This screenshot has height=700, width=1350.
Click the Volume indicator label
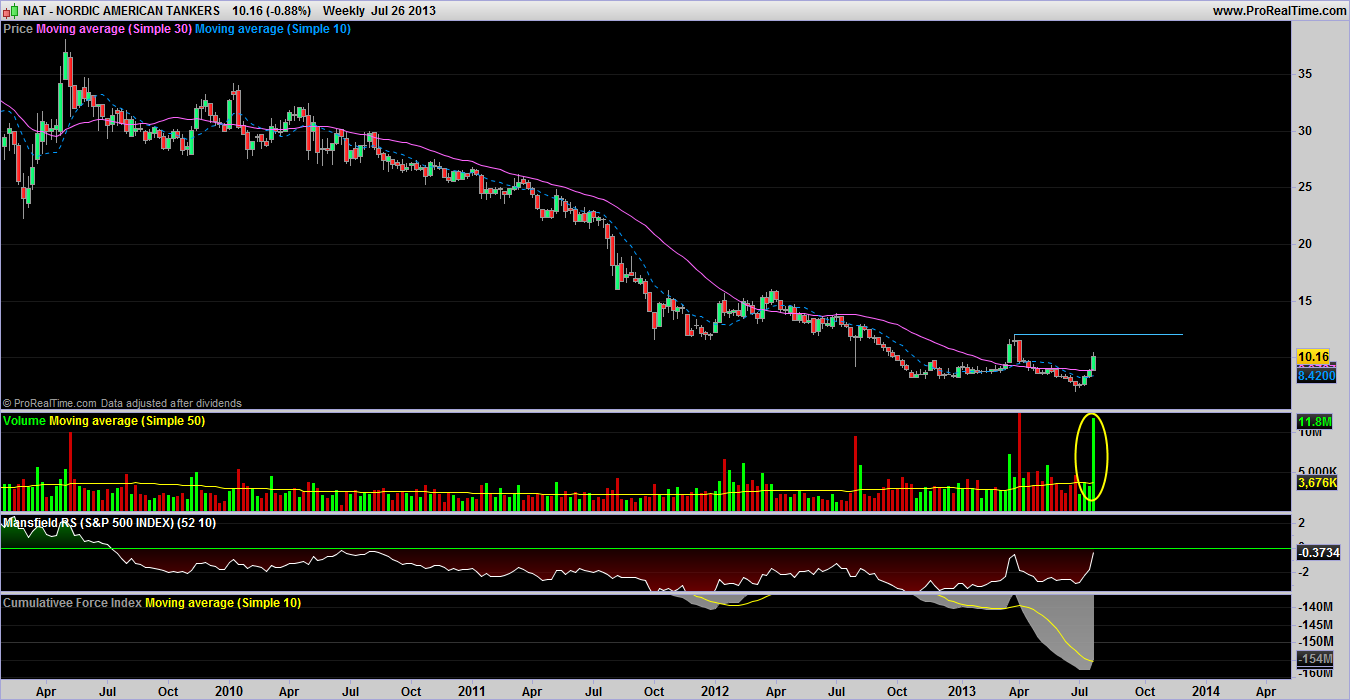point(24,421)
